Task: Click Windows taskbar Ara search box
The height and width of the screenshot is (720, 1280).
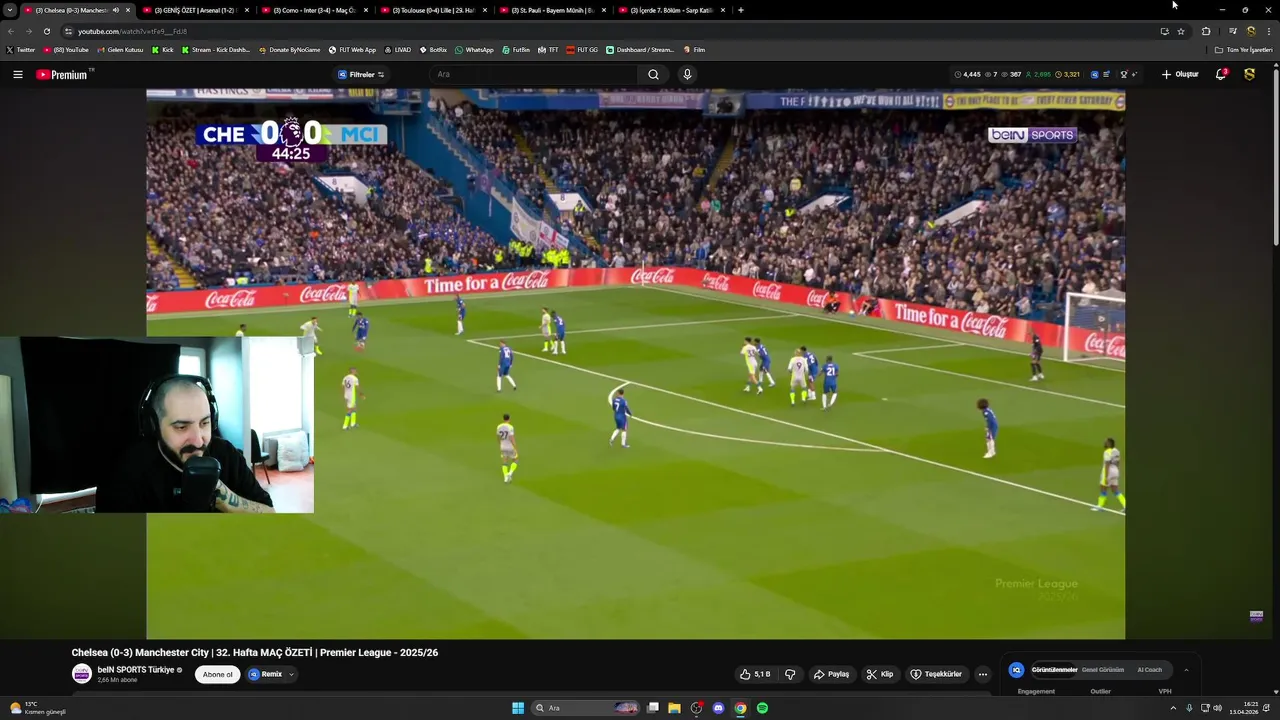Action: pos(586,708)
